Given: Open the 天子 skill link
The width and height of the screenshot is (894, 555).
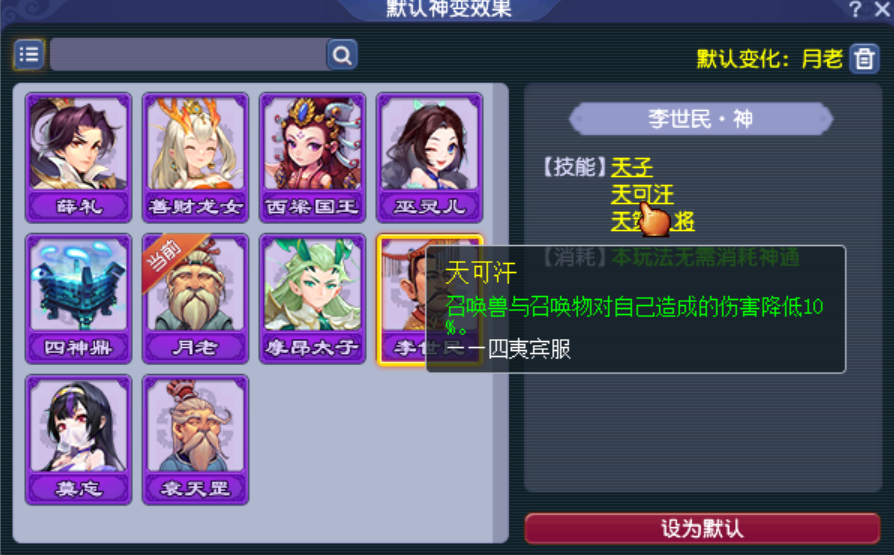Looking at the screenshot, I should pyautogui.click(x=632, y=167).
